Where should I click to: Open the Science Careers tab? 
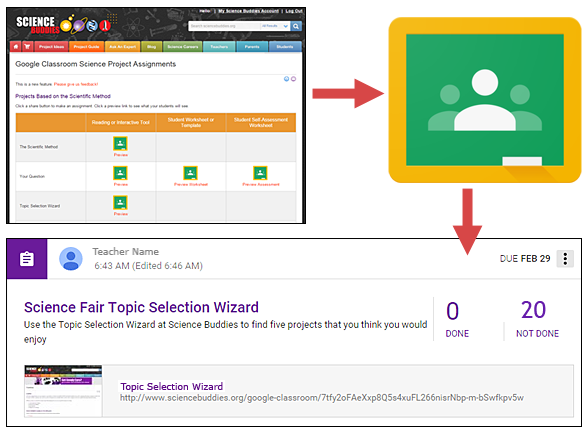pyautogui.click(x=183, y=47)
